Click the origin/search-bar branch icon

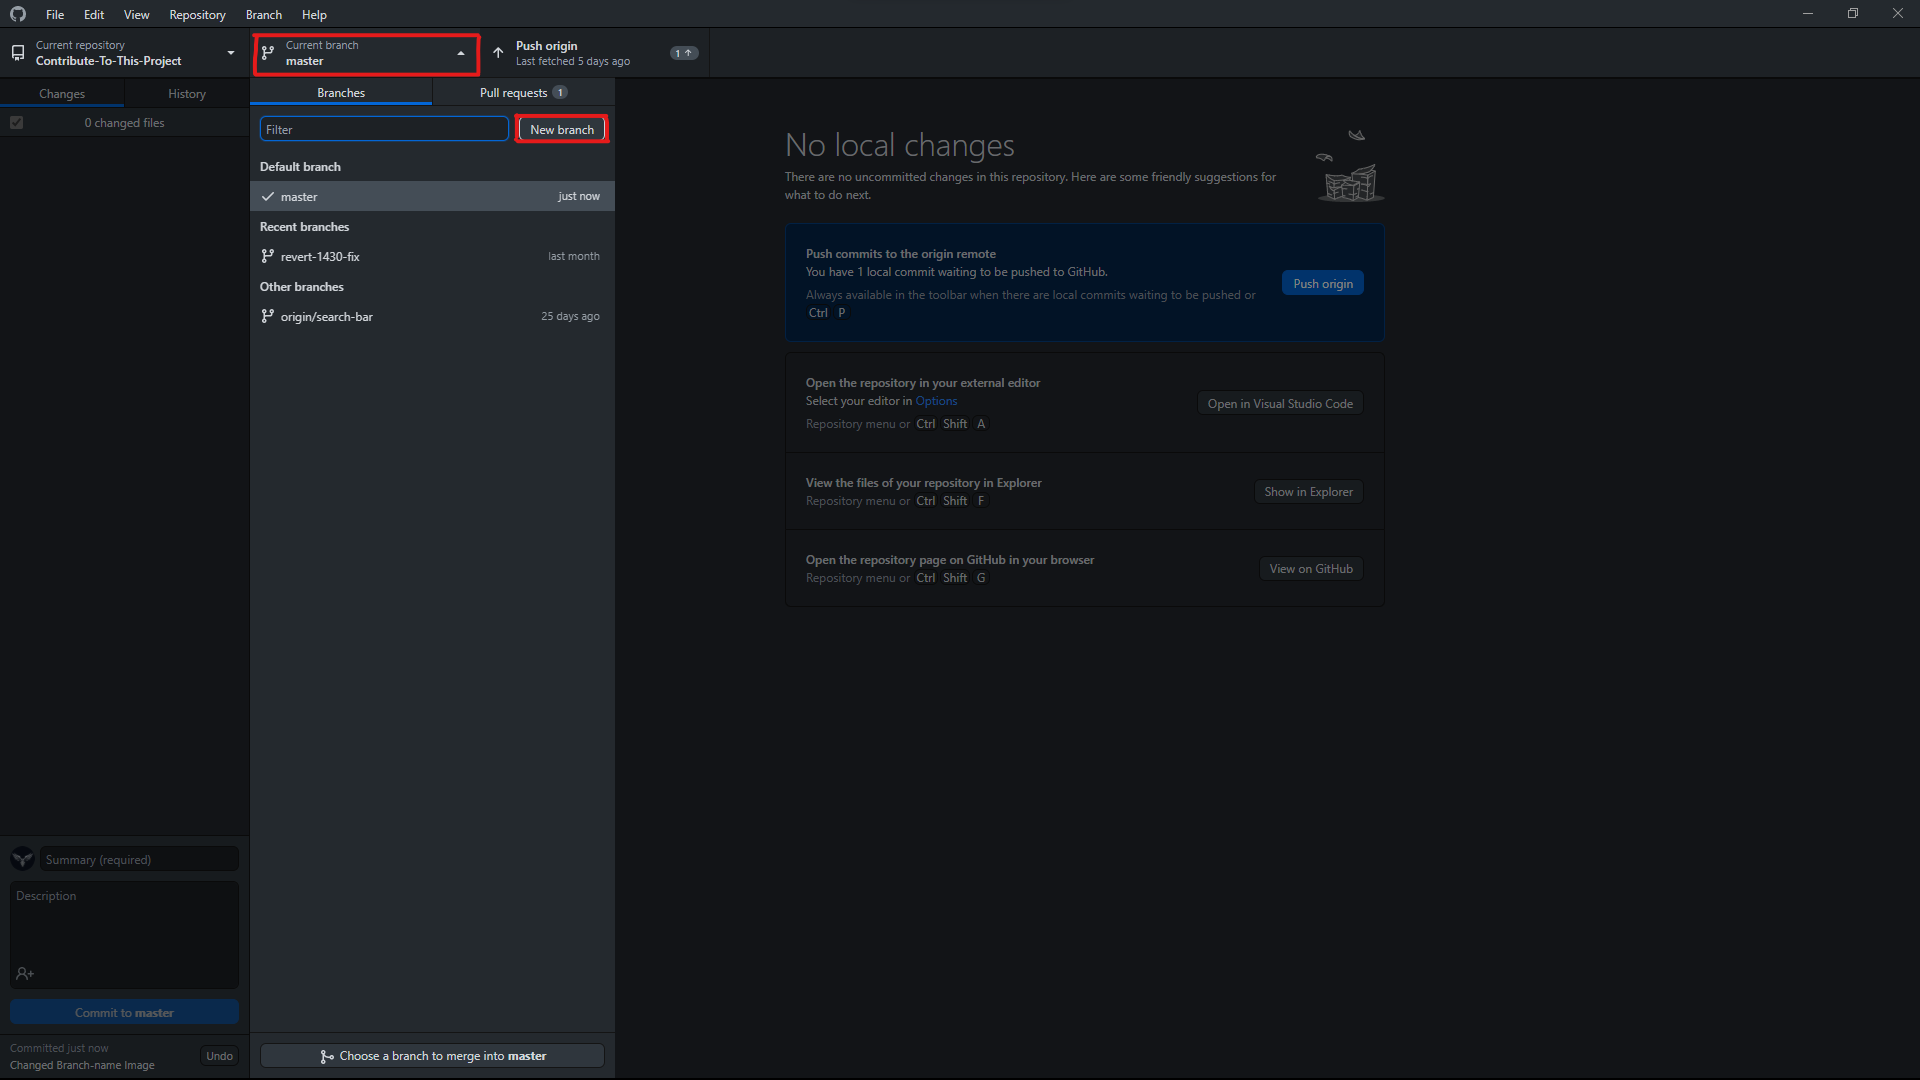pyautogui.click(x=269, y=316)
